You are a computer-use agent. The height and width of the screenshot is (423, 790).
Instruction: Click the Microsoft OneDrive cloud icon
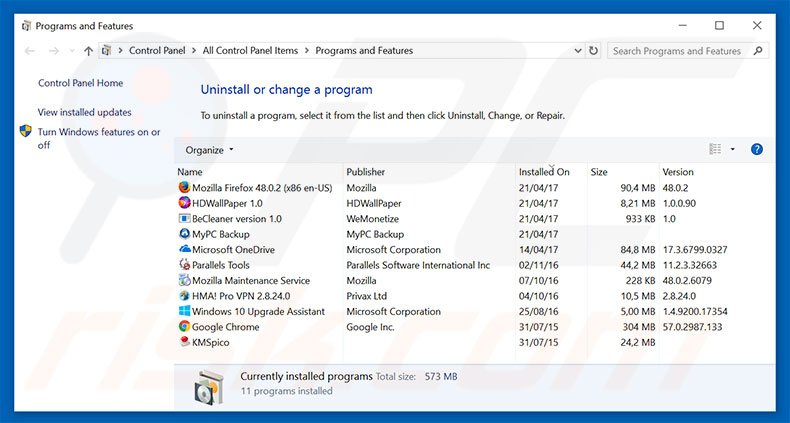pos(184,249)
